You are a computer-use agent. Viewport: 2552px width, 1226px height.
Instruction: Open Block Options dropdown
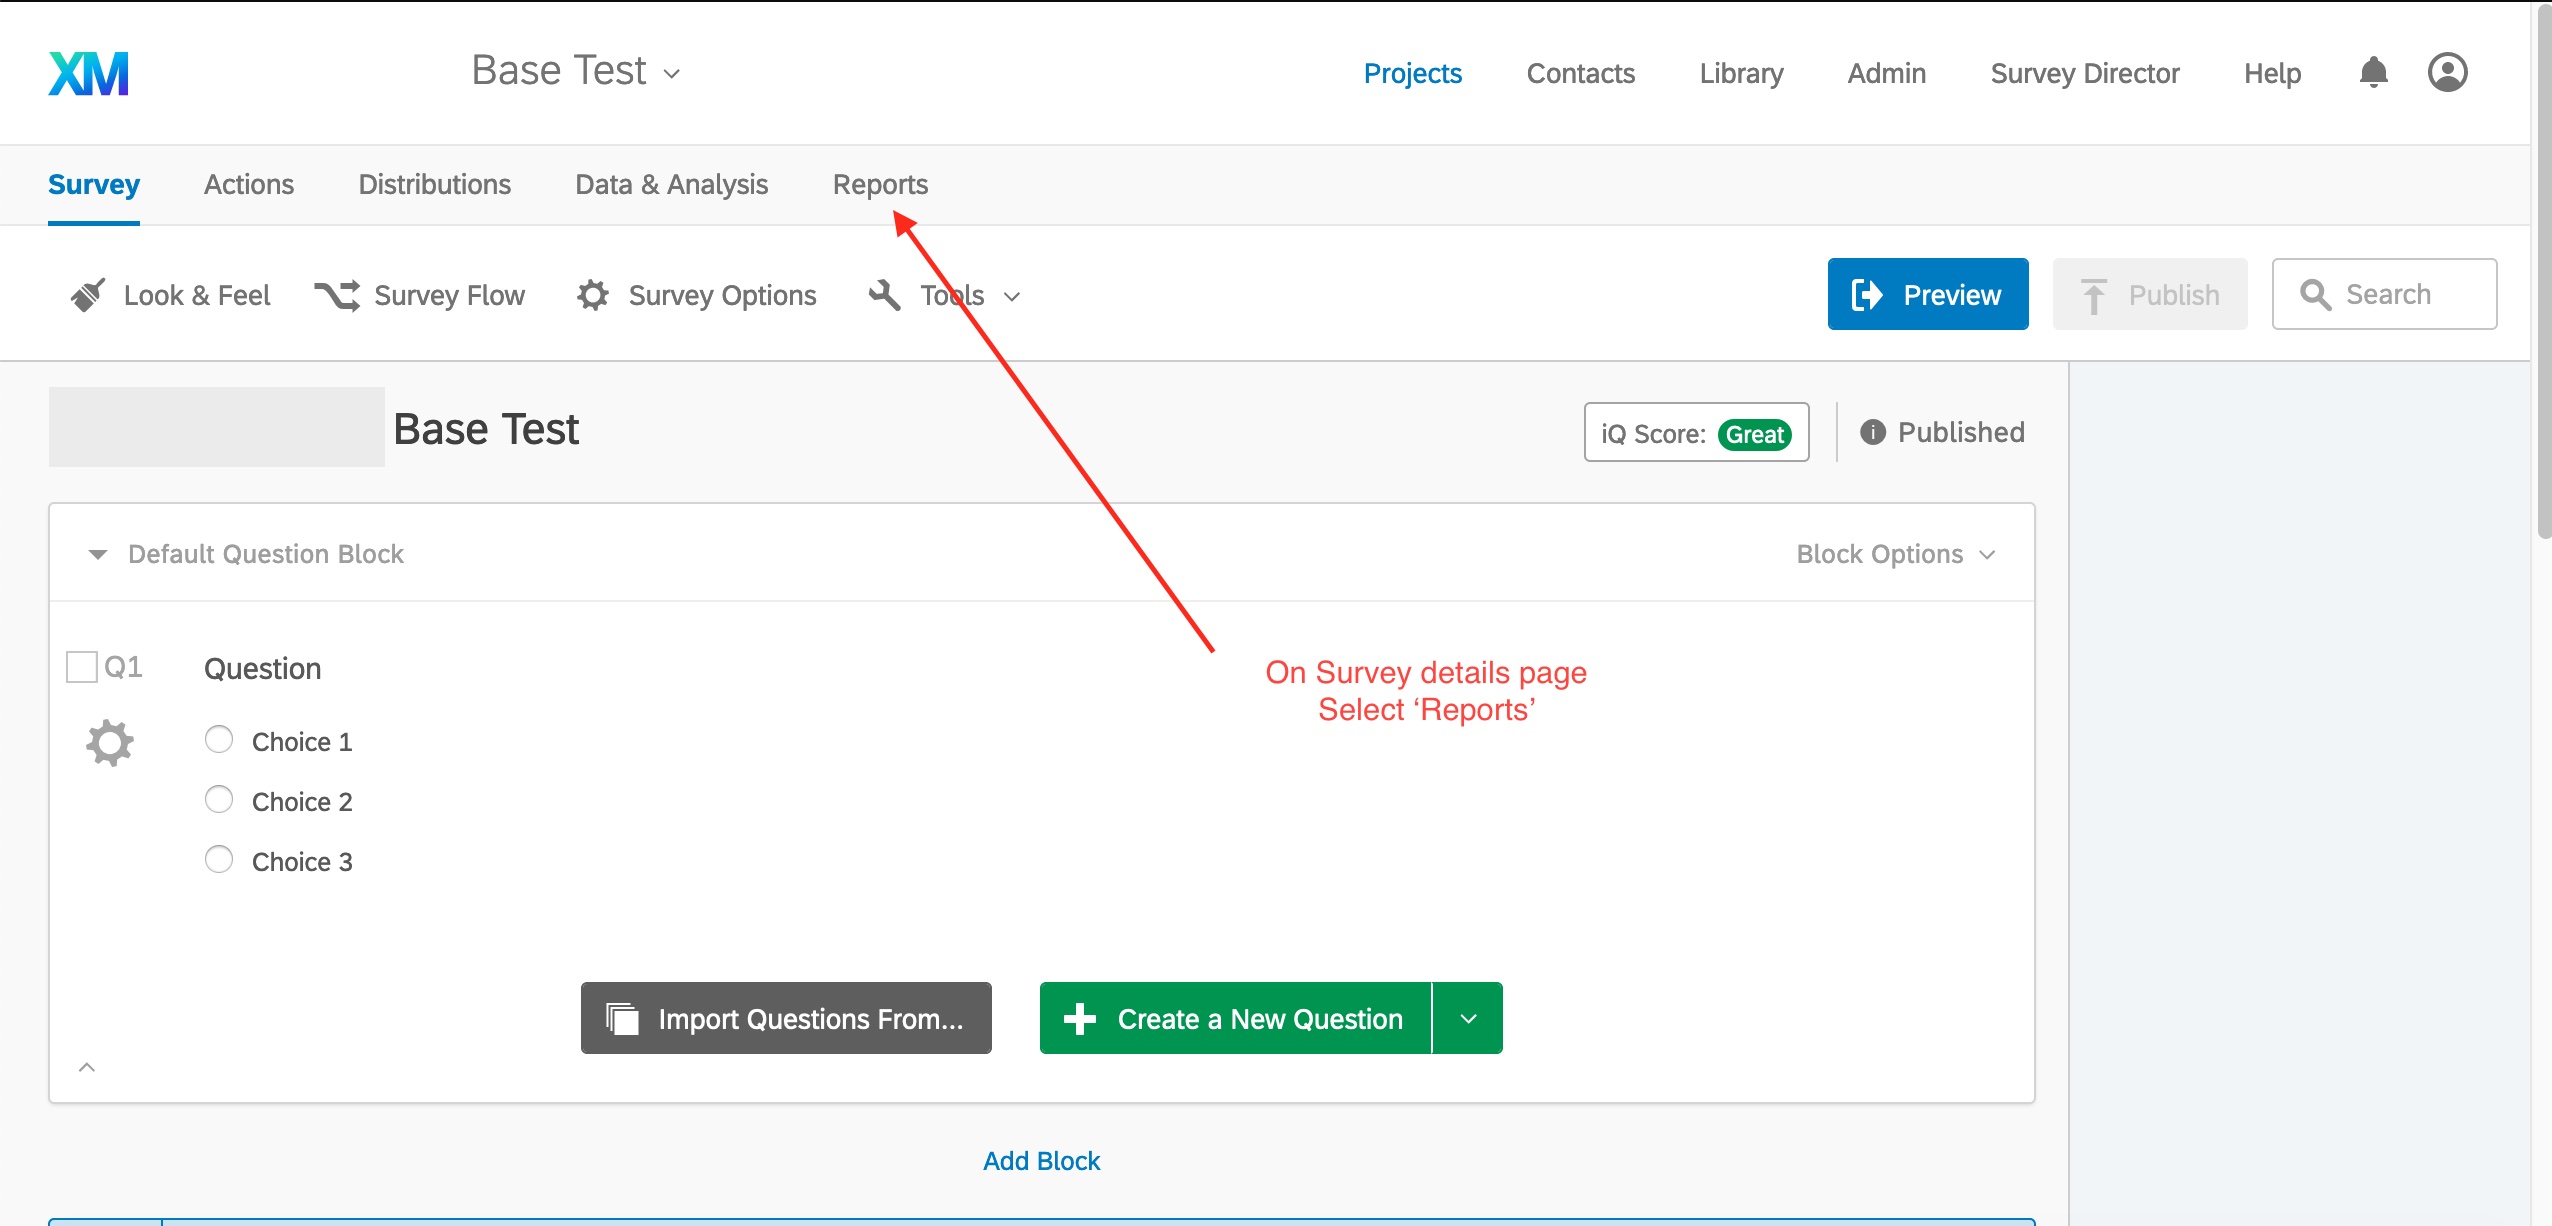click(x=1895, y=554)
